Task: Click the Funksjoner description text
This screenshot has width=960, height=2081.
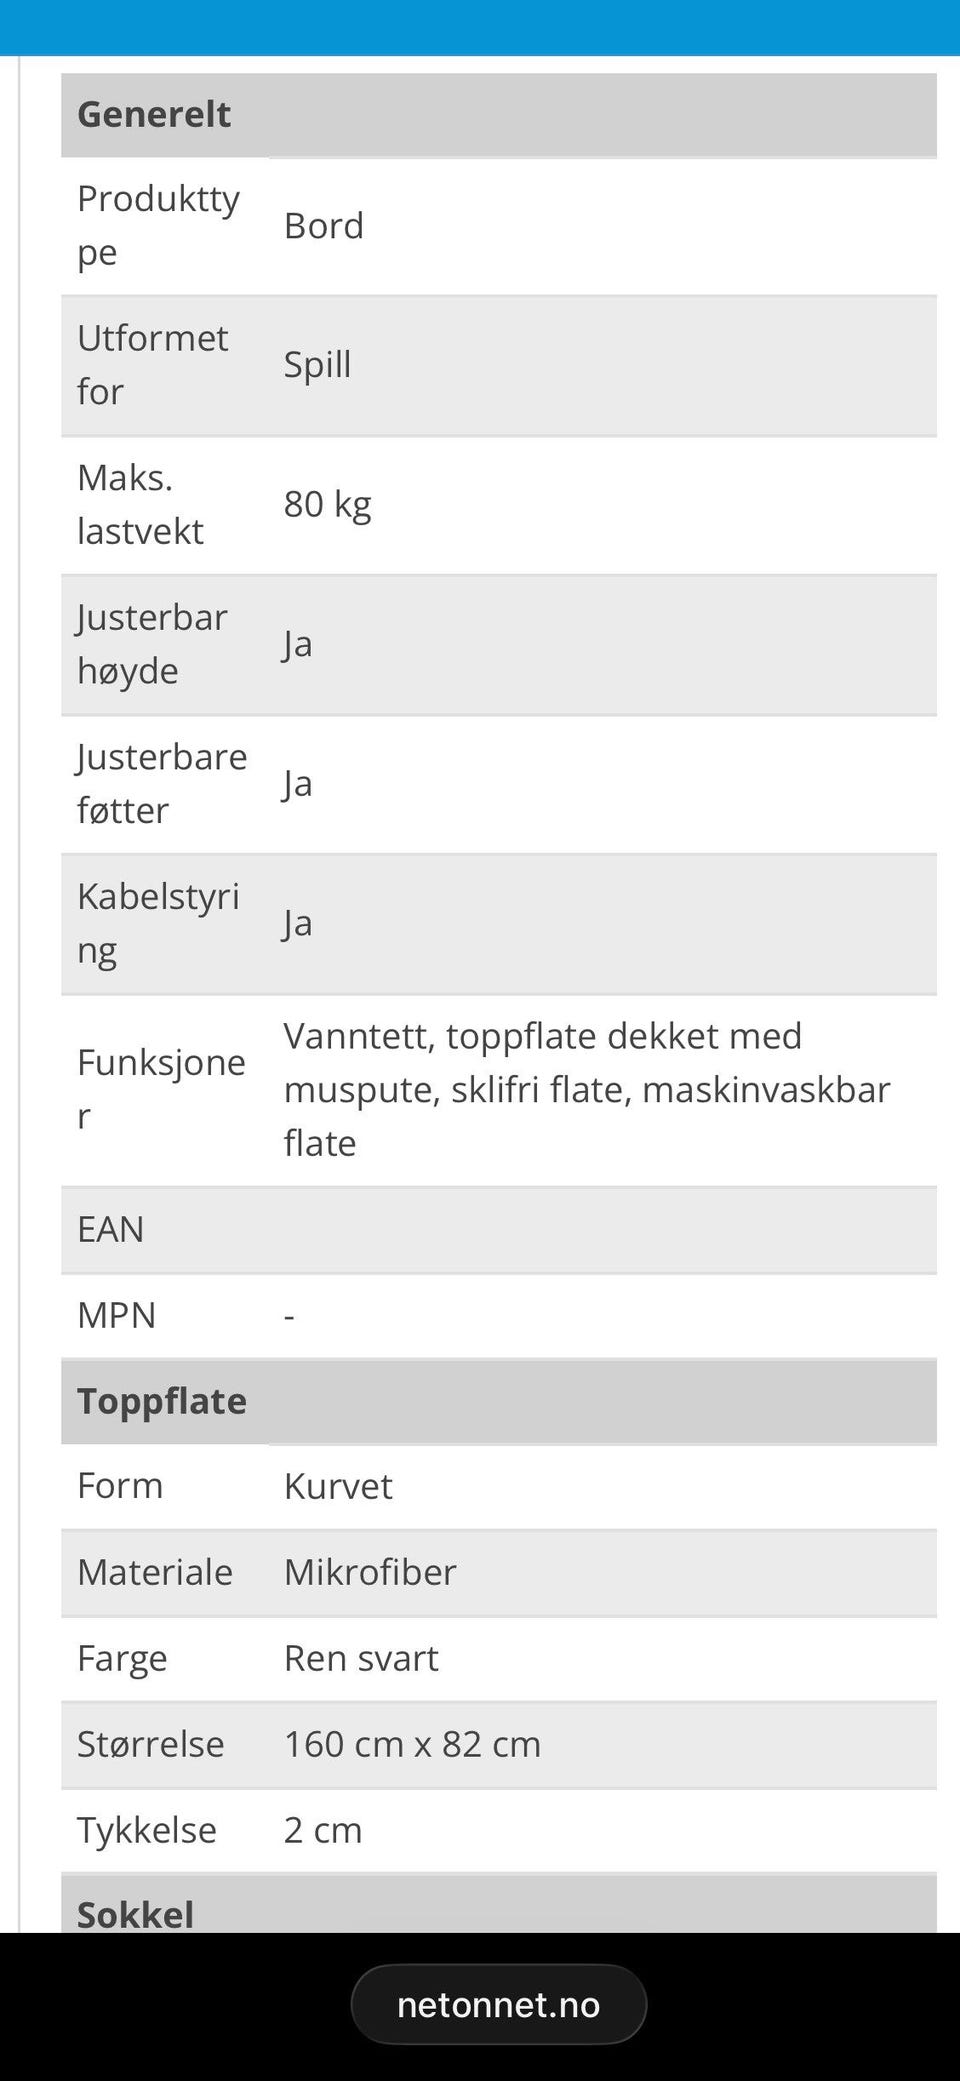Action: tap(587, 1089)
